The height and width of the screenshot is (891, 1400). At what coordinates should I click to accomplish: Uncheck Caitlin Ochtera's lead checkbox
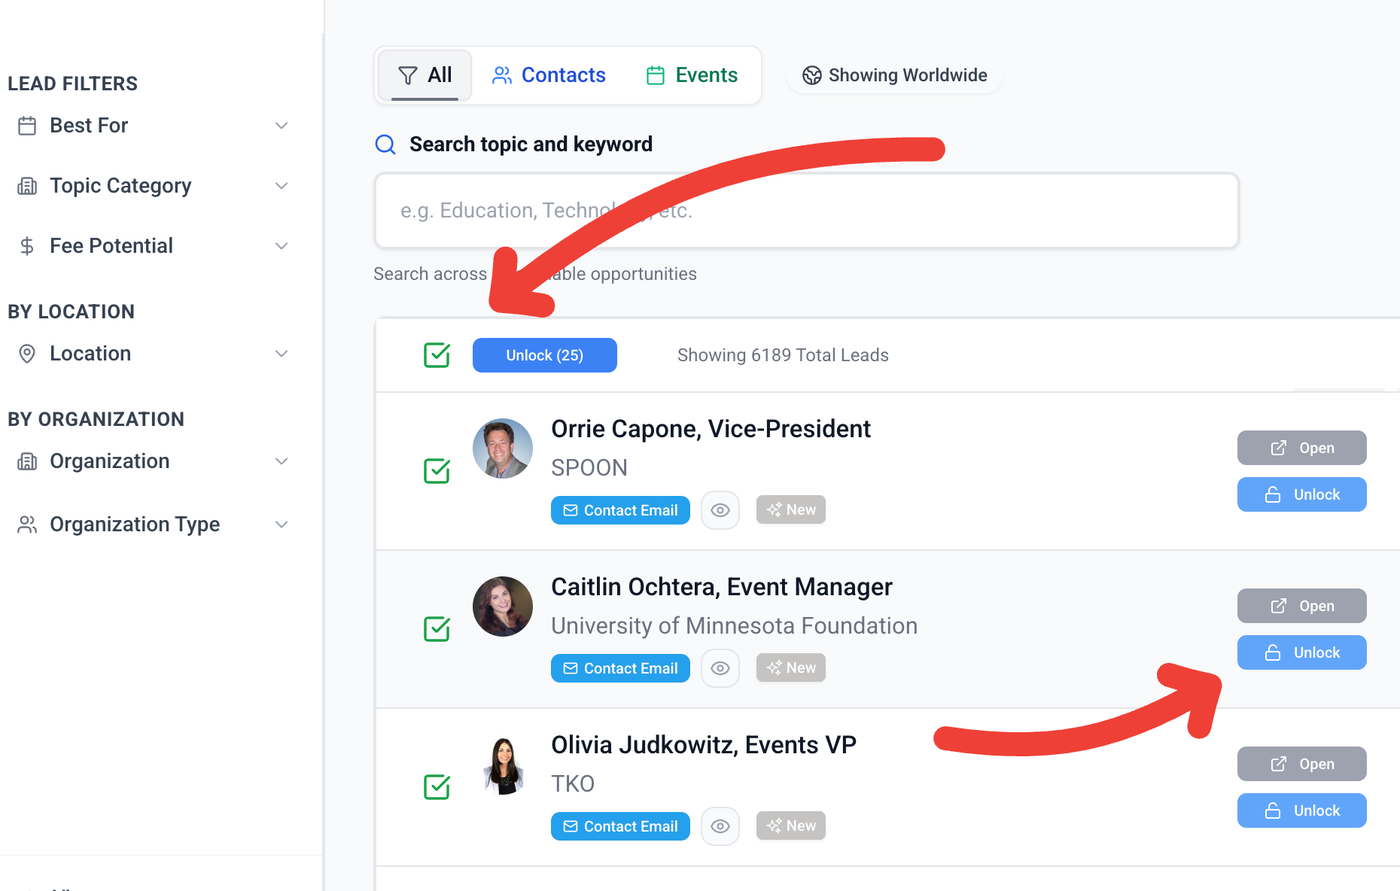click(x=437, y=629)
